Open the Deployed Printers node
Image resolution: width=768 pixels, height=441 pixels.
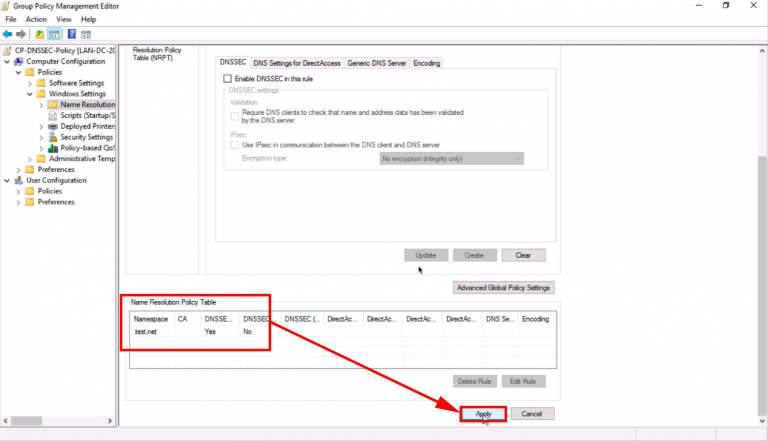(x=86, y=126)
